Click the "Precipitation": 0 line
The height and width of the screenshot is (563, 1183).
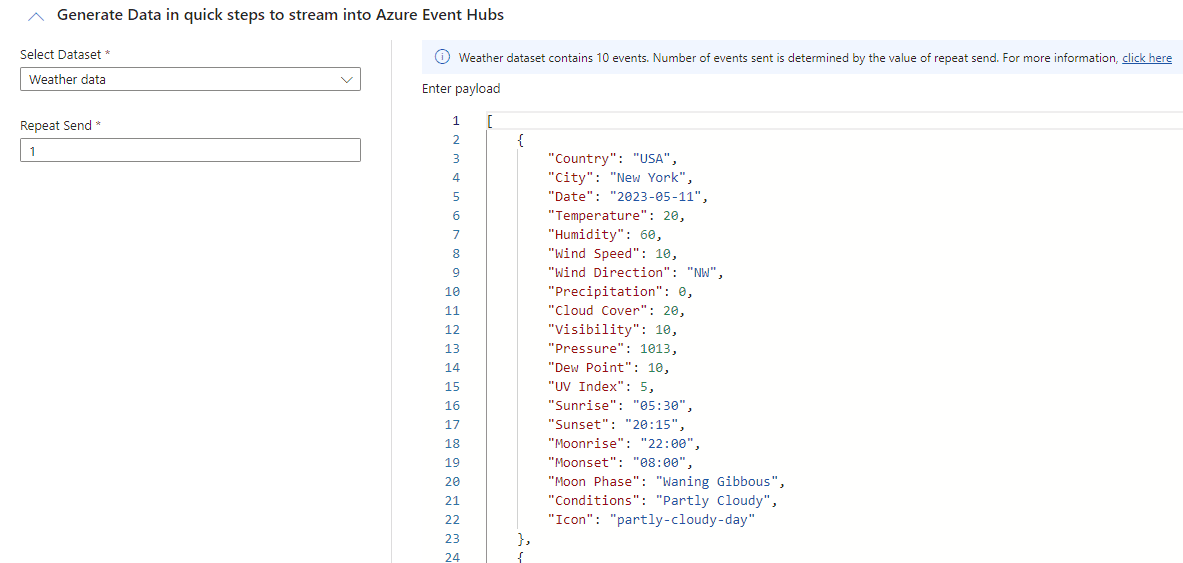pyautogui.click(x=619, y=291)
